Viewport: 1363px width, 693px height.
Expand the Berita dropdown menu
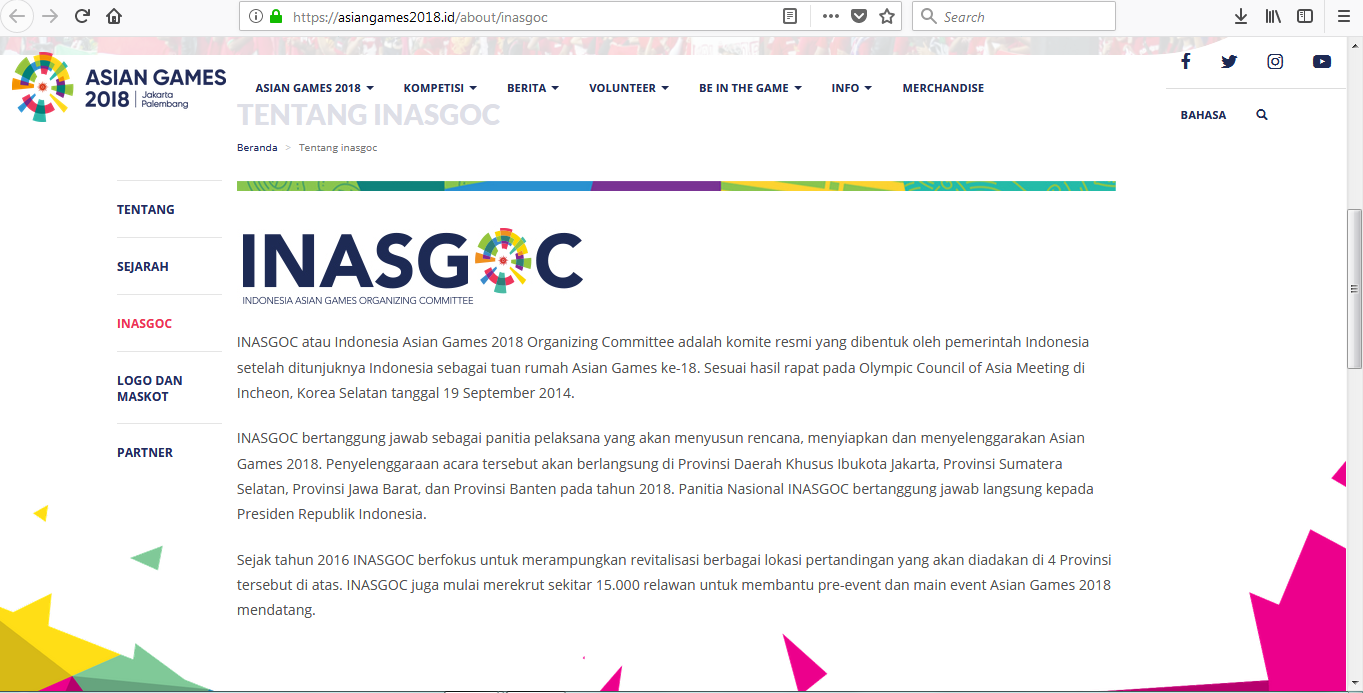(532, 88)
